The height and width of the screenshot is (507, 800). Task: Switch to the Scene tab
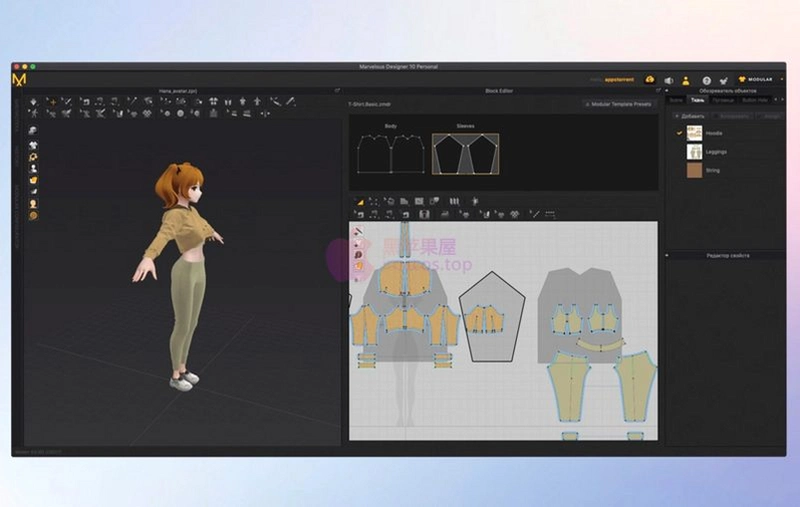pyautogui.click(x=676, y=100)
